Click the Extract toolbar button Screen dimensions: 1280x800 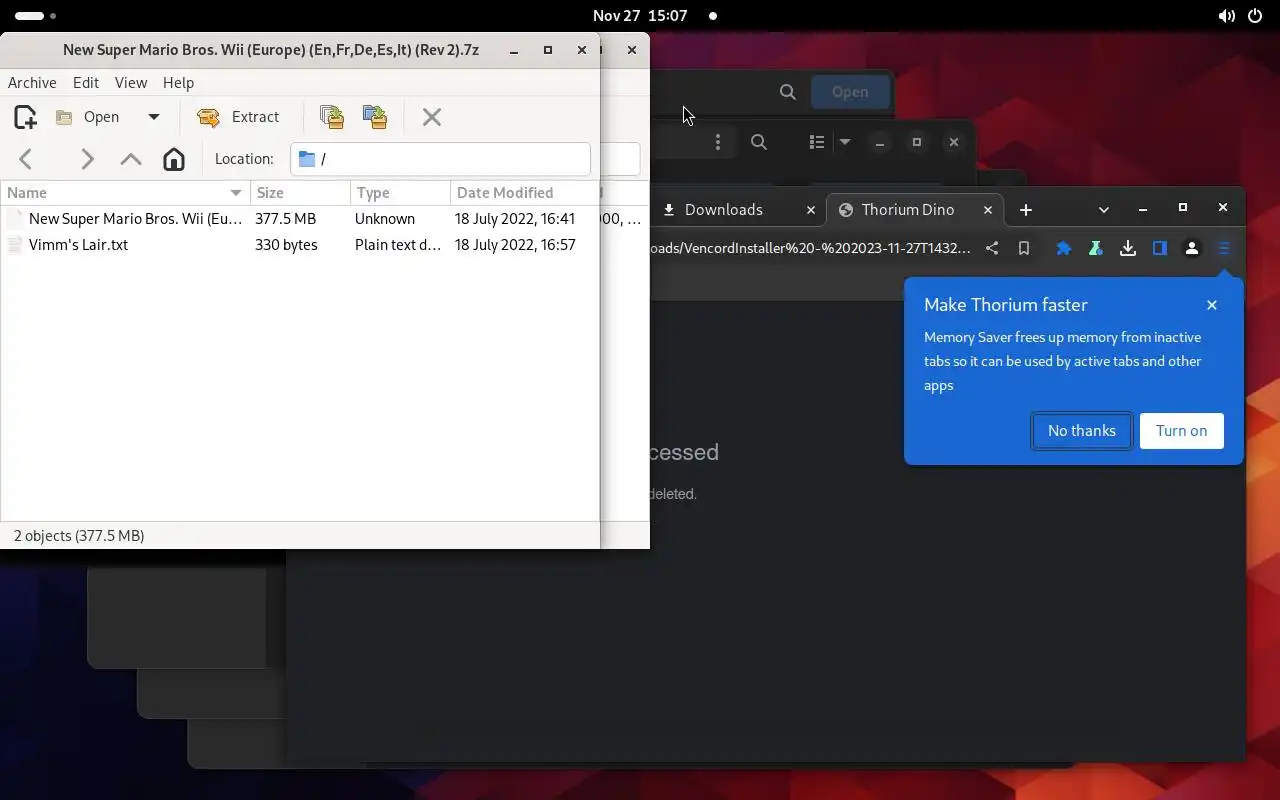(x=239, y=117)
